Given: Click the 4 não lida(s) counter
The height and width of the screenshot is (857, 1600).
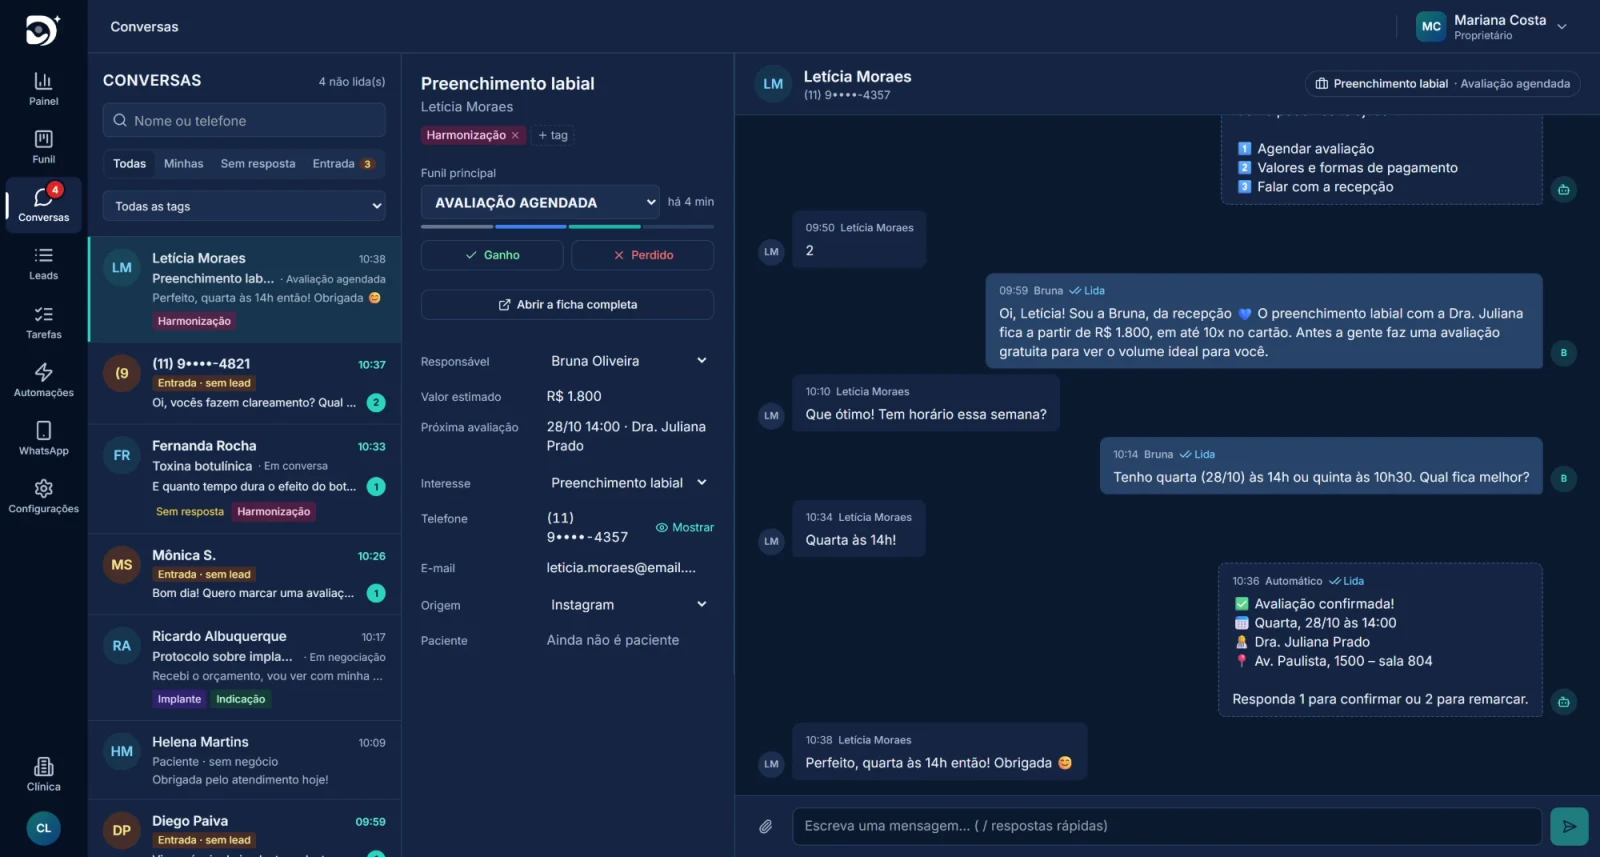Looking at the screenshot, I should (352, 81).
